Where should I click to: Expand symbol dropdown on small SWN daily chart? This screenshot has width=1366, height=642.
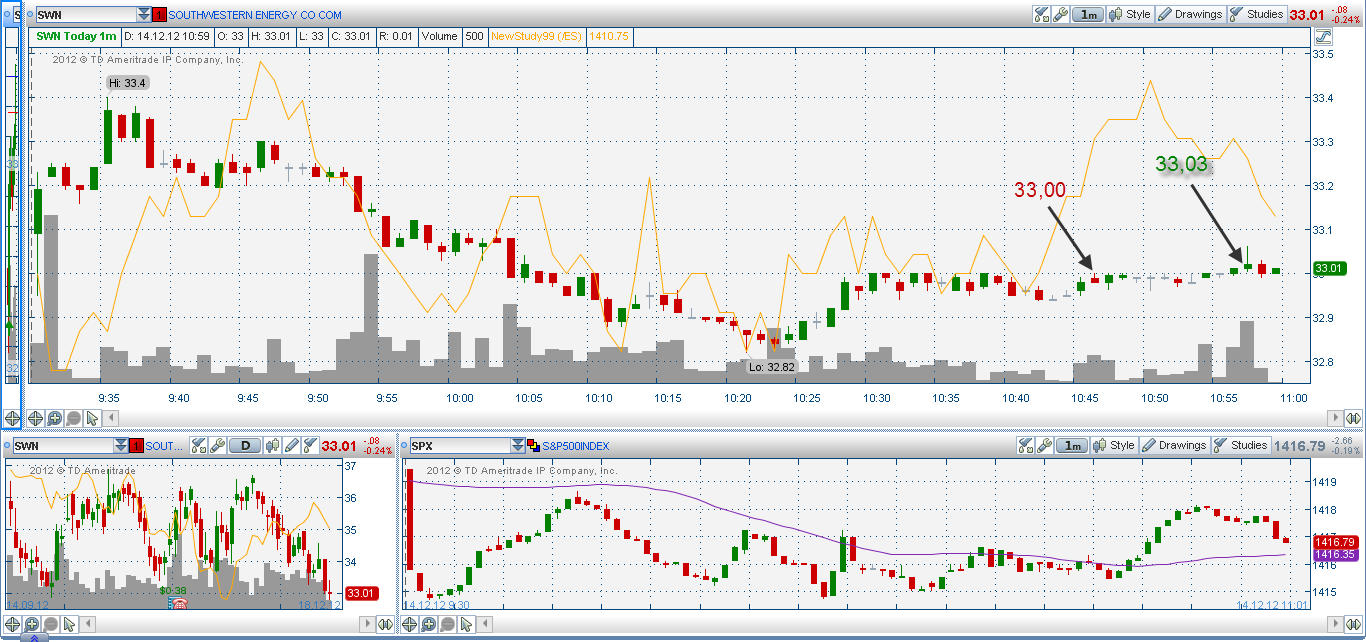(121, 446)
